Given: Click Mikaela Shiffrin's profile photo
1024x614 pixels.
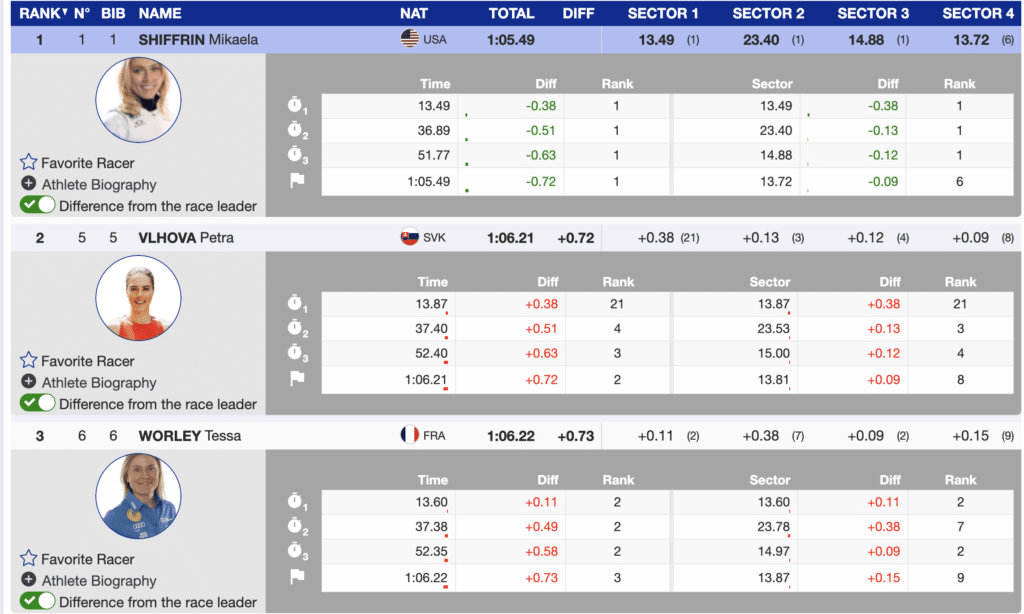Looking at the screenshot, I should pyautogui.click(x=138, y=100).
